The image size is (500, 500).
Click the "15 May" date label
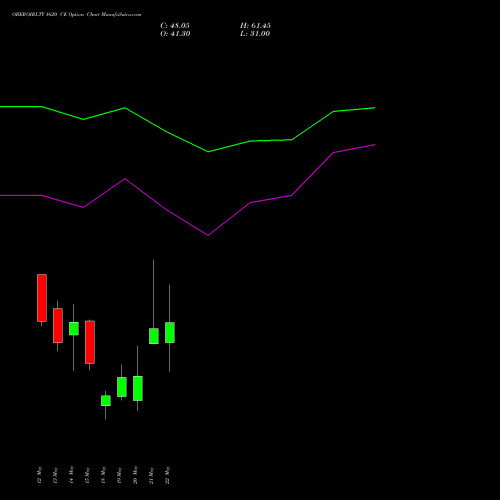coord(87,475)
